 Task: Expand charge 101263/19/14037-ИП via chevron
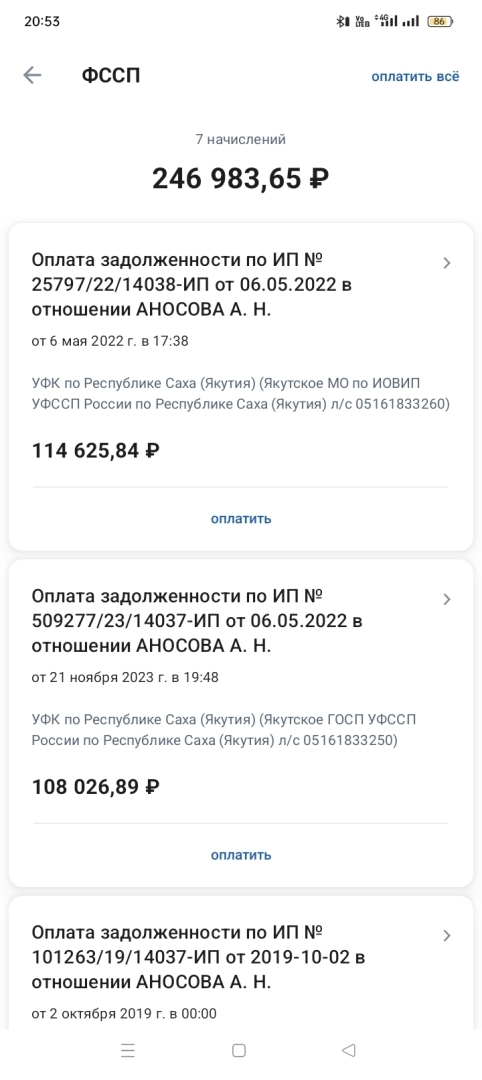click(447, 935)
